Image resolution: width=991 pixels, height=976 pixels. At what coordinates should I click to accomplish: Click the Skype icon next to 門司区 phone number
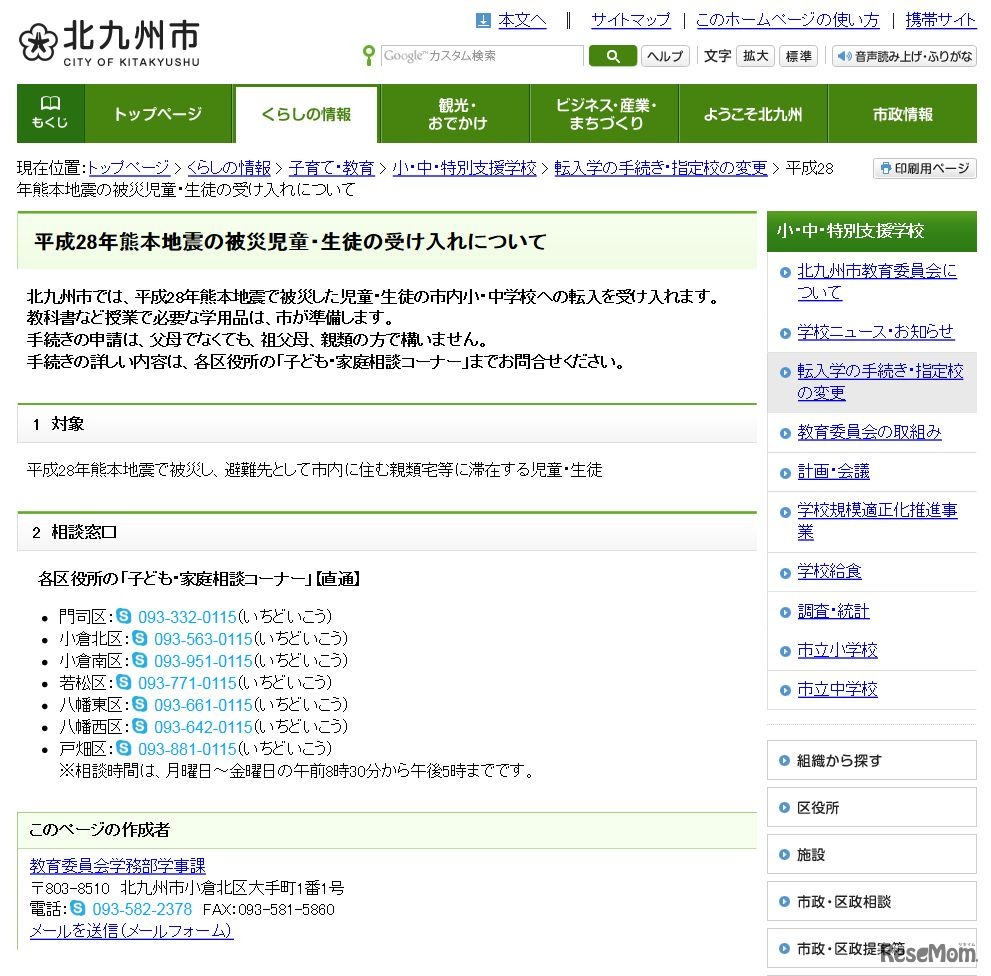(124, 616)
